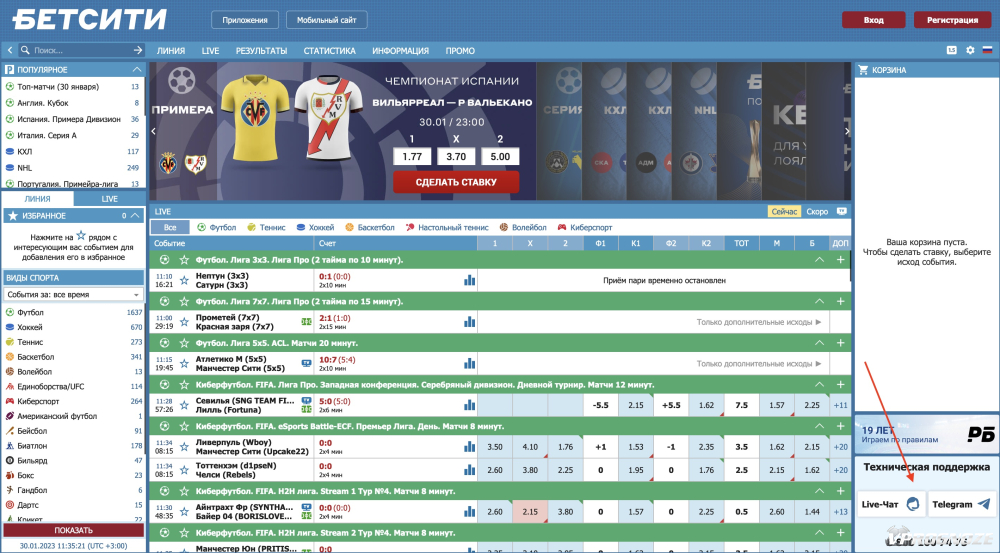Open statistics chart for Нептун (3x3) match
Viewport: 1000px width, 553px height.
point(469,280)
